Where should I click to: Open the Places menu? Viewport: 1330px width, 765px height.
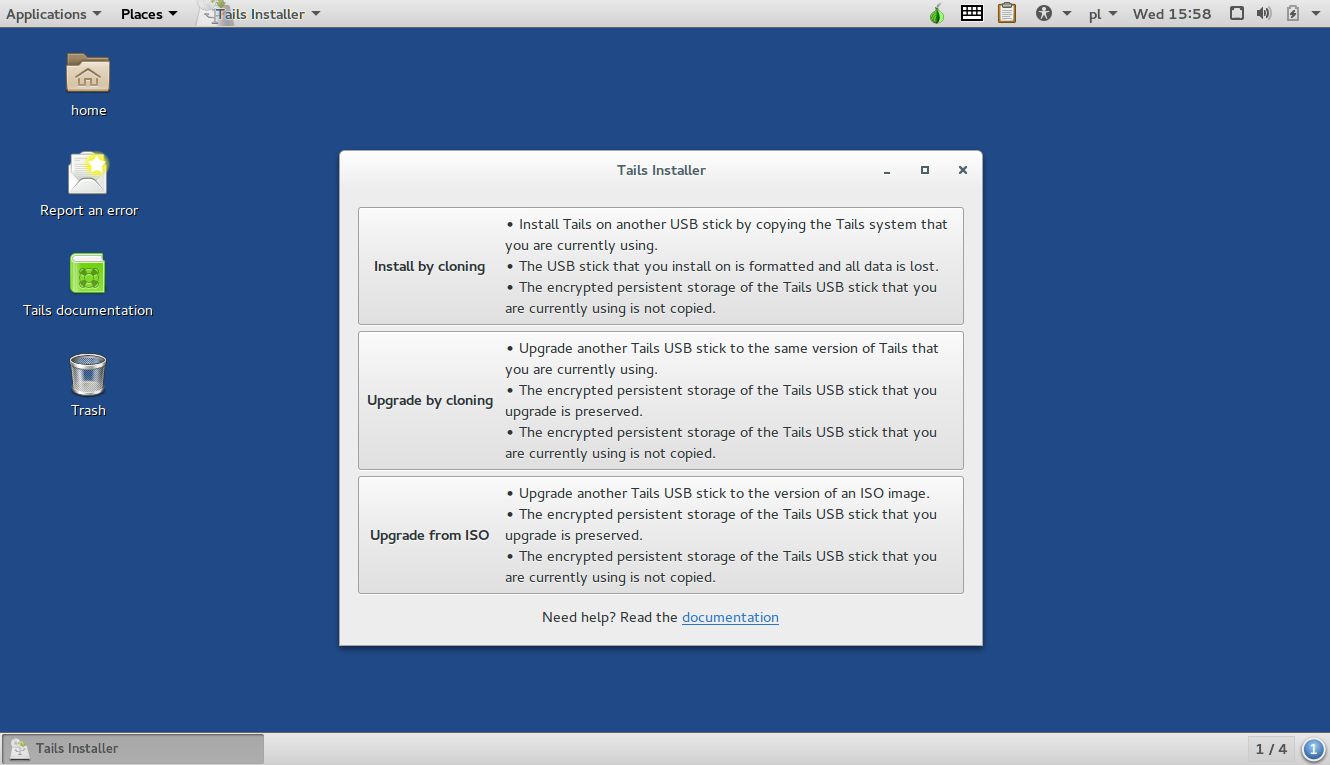coord(149,14)
